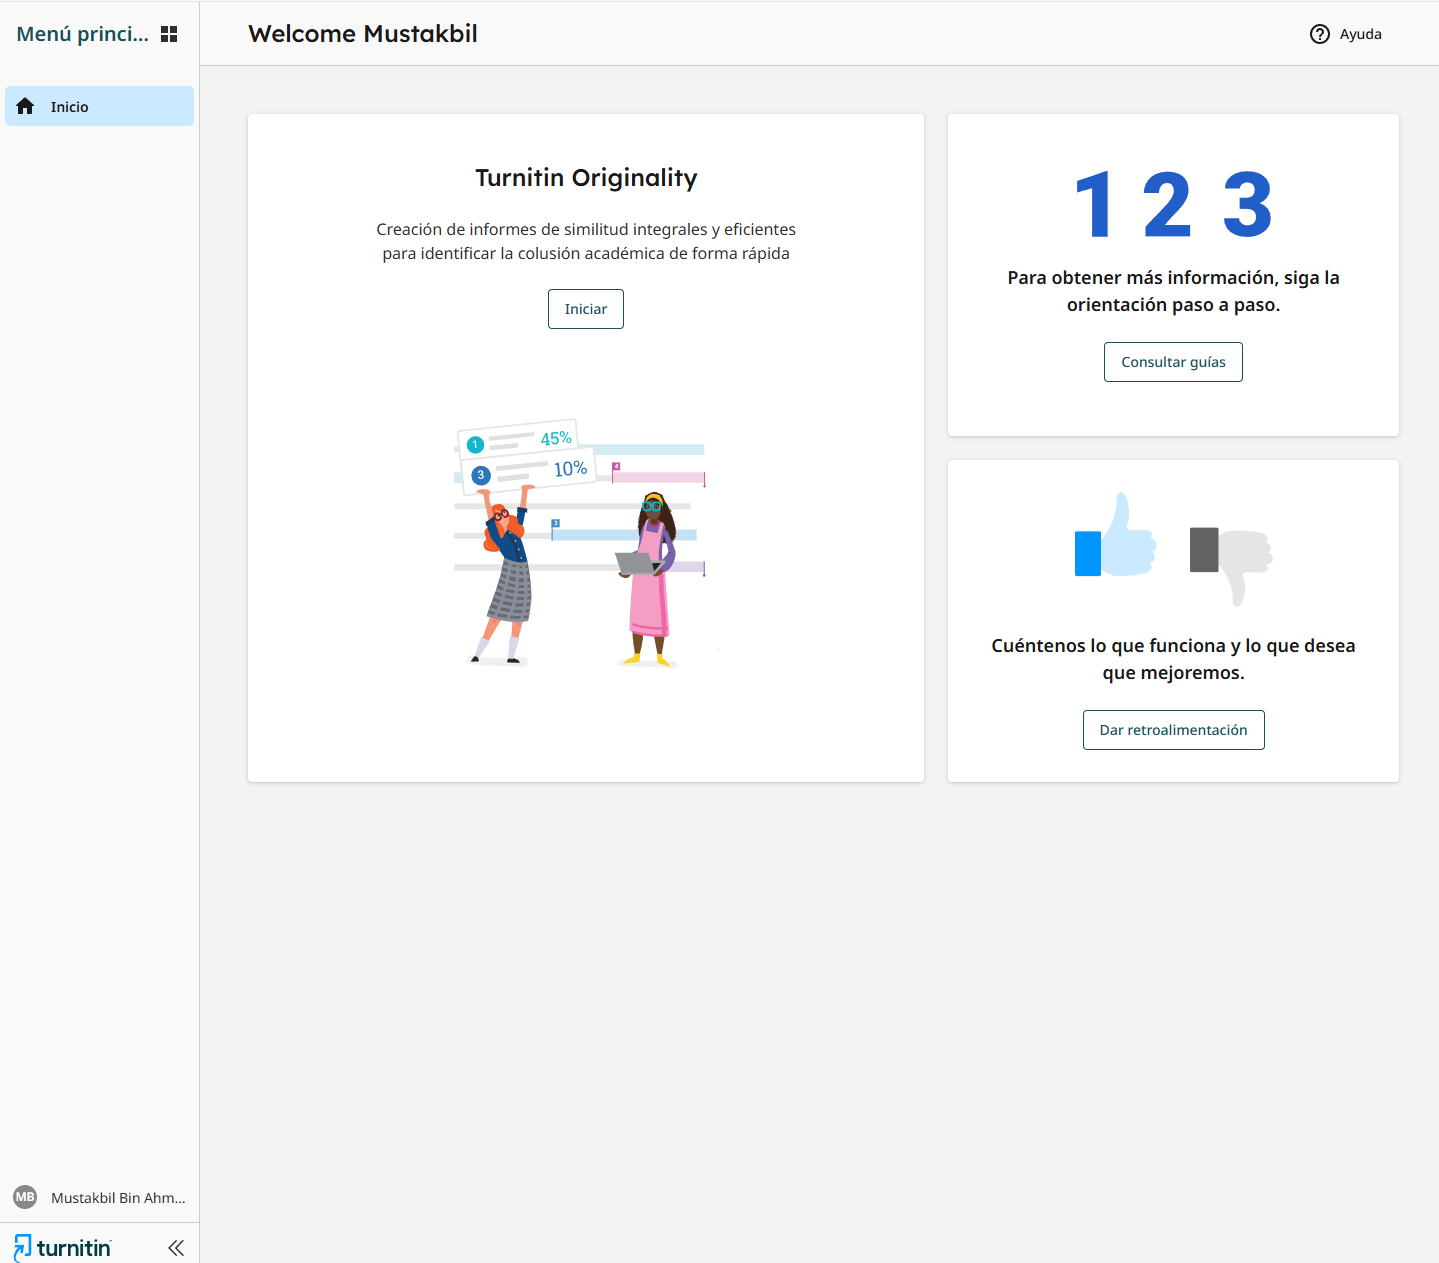Viewport: 1439px width, 1263px height.
Task: Click the gray thumbs-down icon
Action: (x=1231, y=565)
